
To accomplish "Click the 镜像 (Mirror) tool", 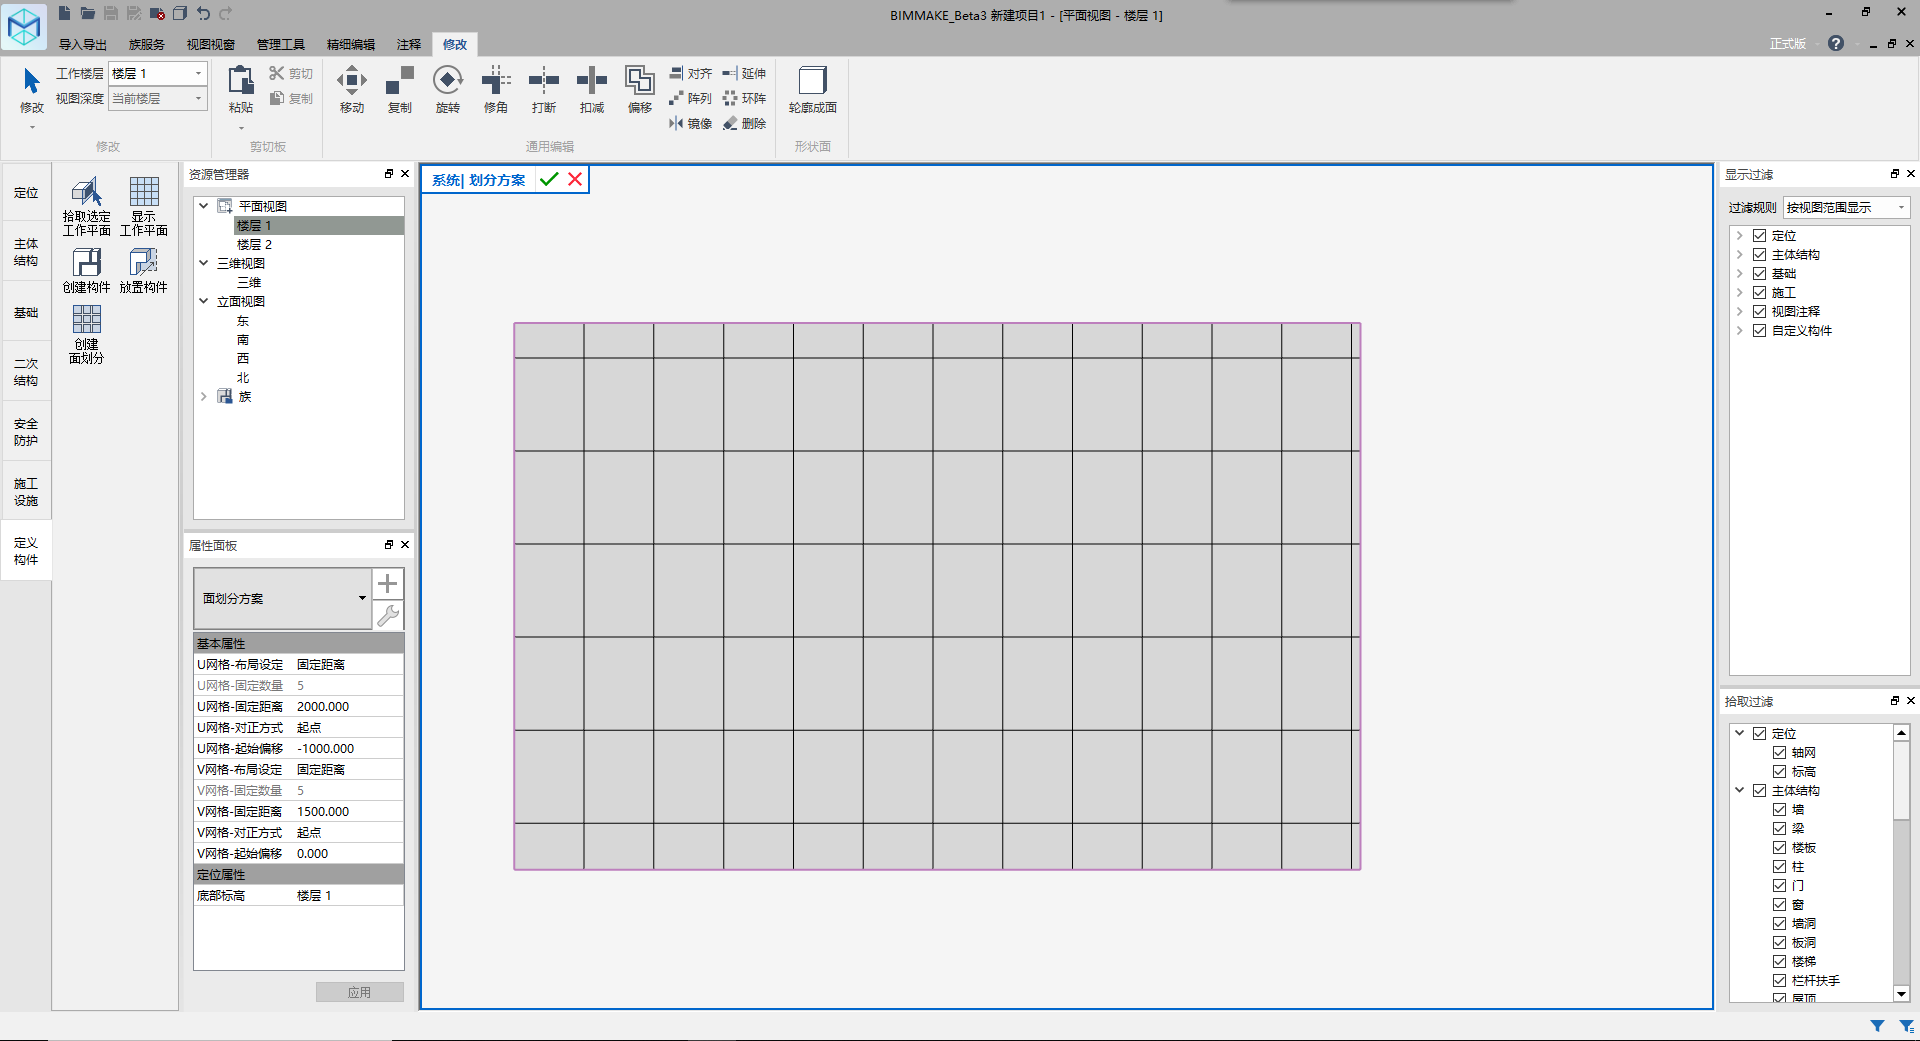I will coord(690,123).
